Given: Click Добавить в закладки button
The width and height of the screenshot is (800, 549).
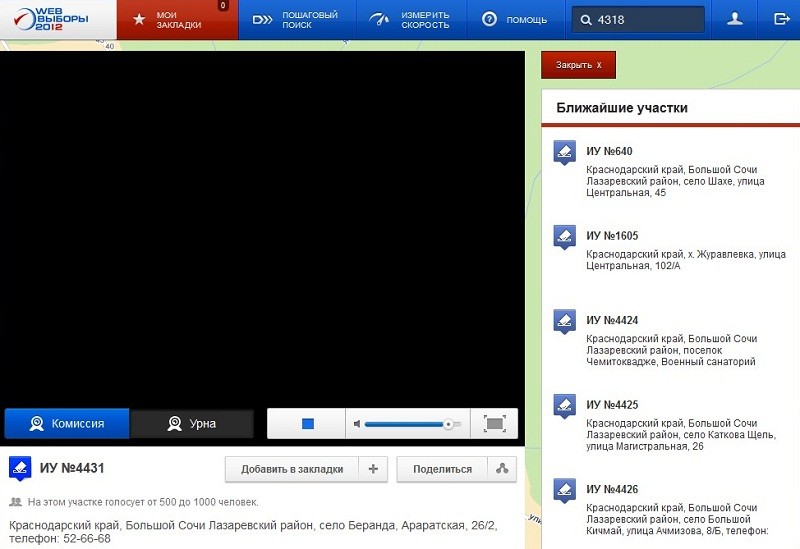Looking at the screenshot, I should [291, 469].
